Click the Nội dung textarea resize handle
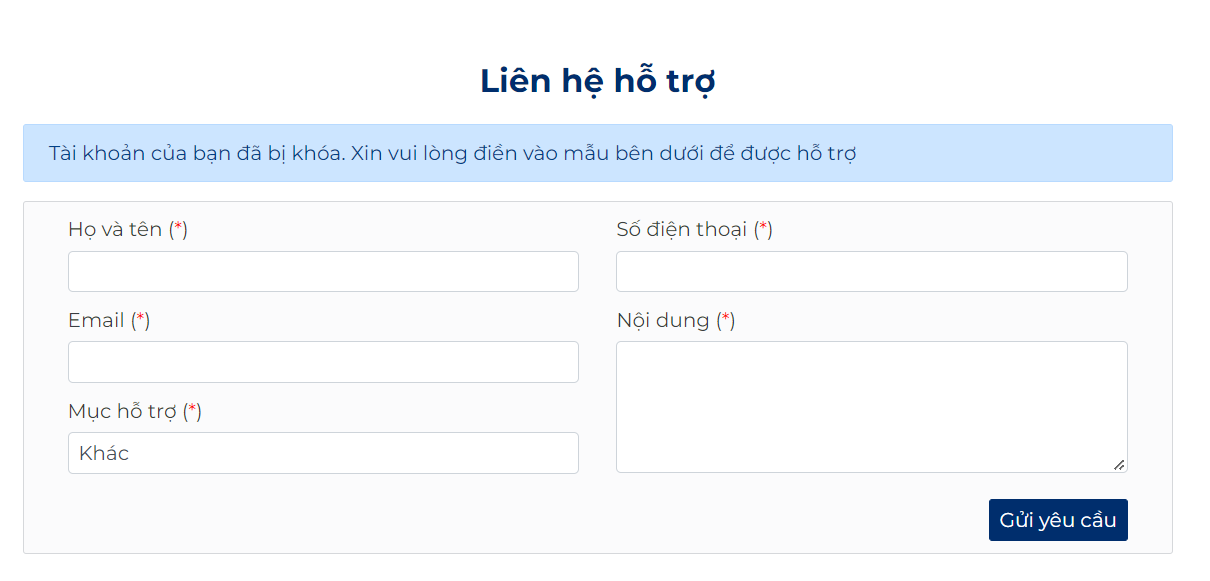1210x581 pixels. click(1119, 464)
